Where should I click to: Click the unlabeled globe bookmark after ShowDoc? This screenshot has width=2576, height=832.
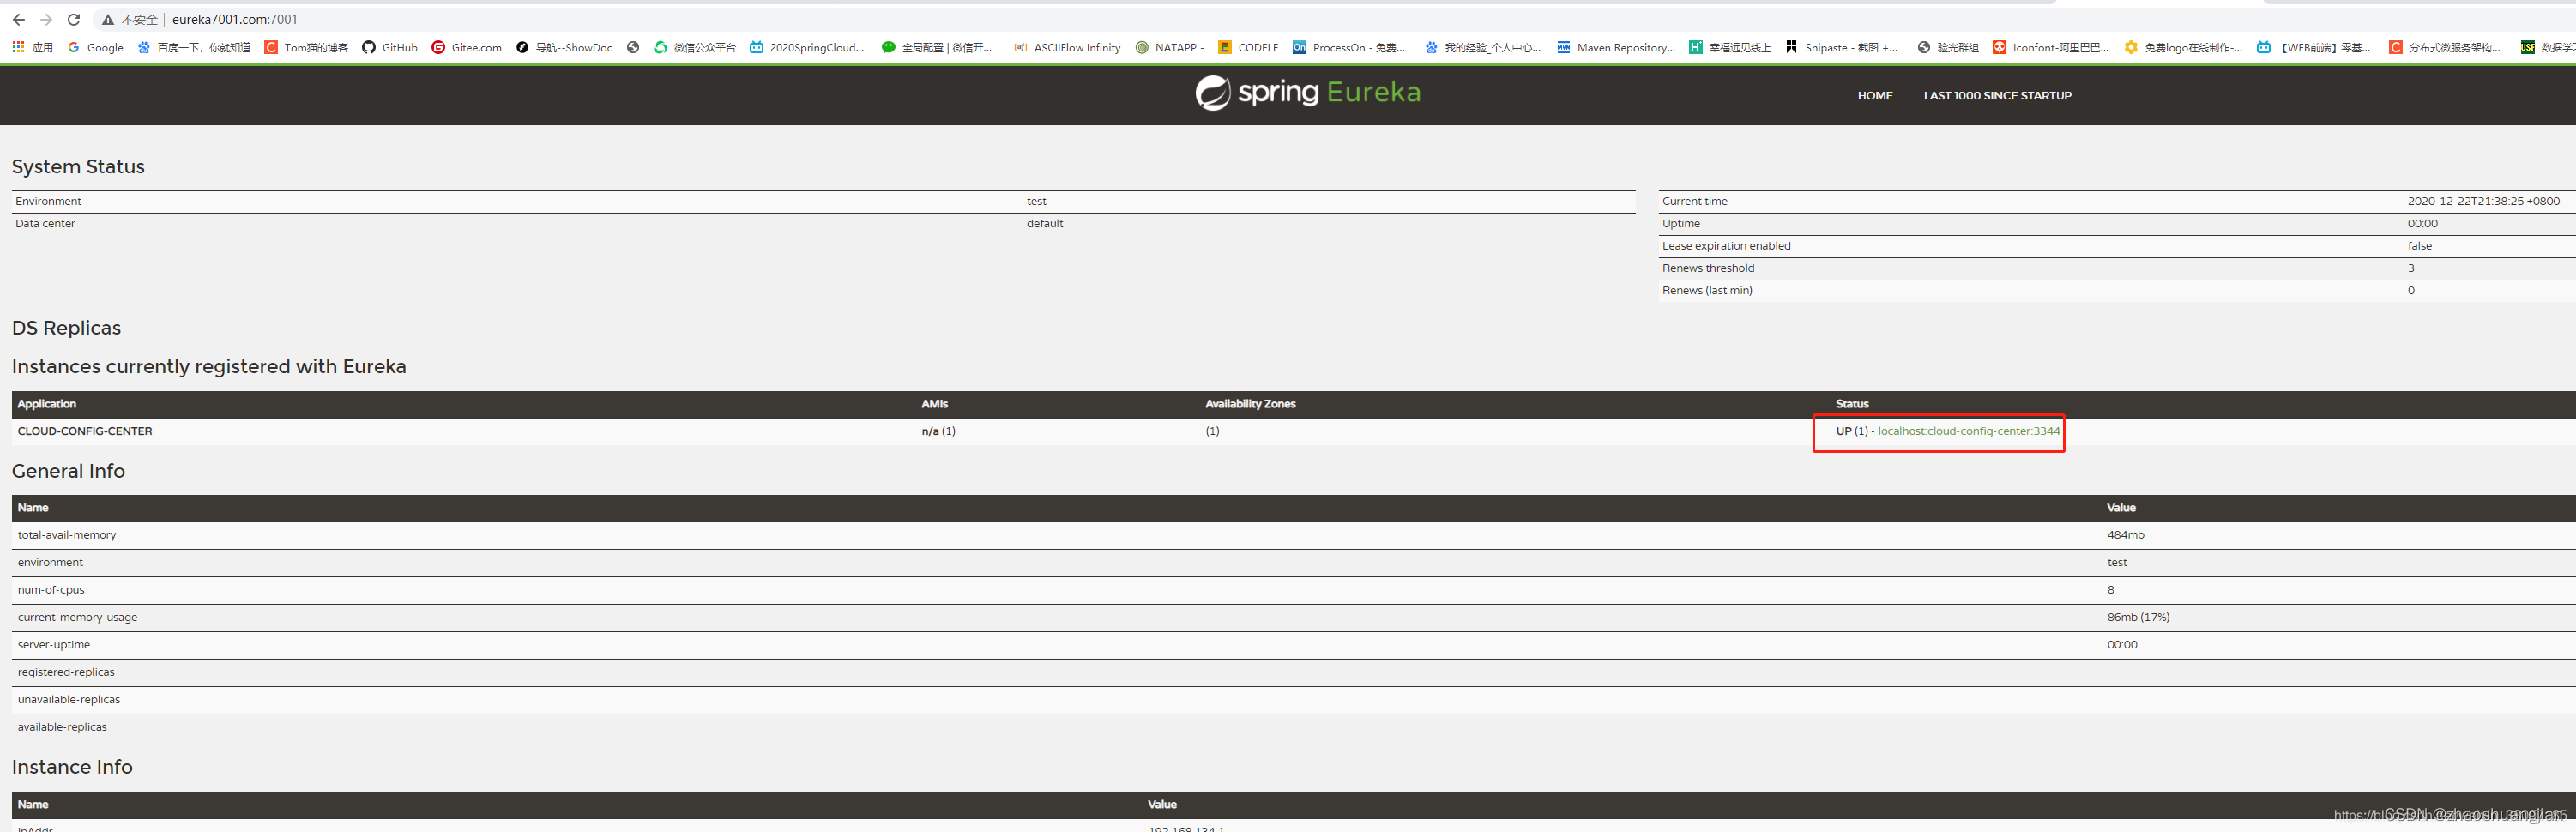(x=633, y=47)
